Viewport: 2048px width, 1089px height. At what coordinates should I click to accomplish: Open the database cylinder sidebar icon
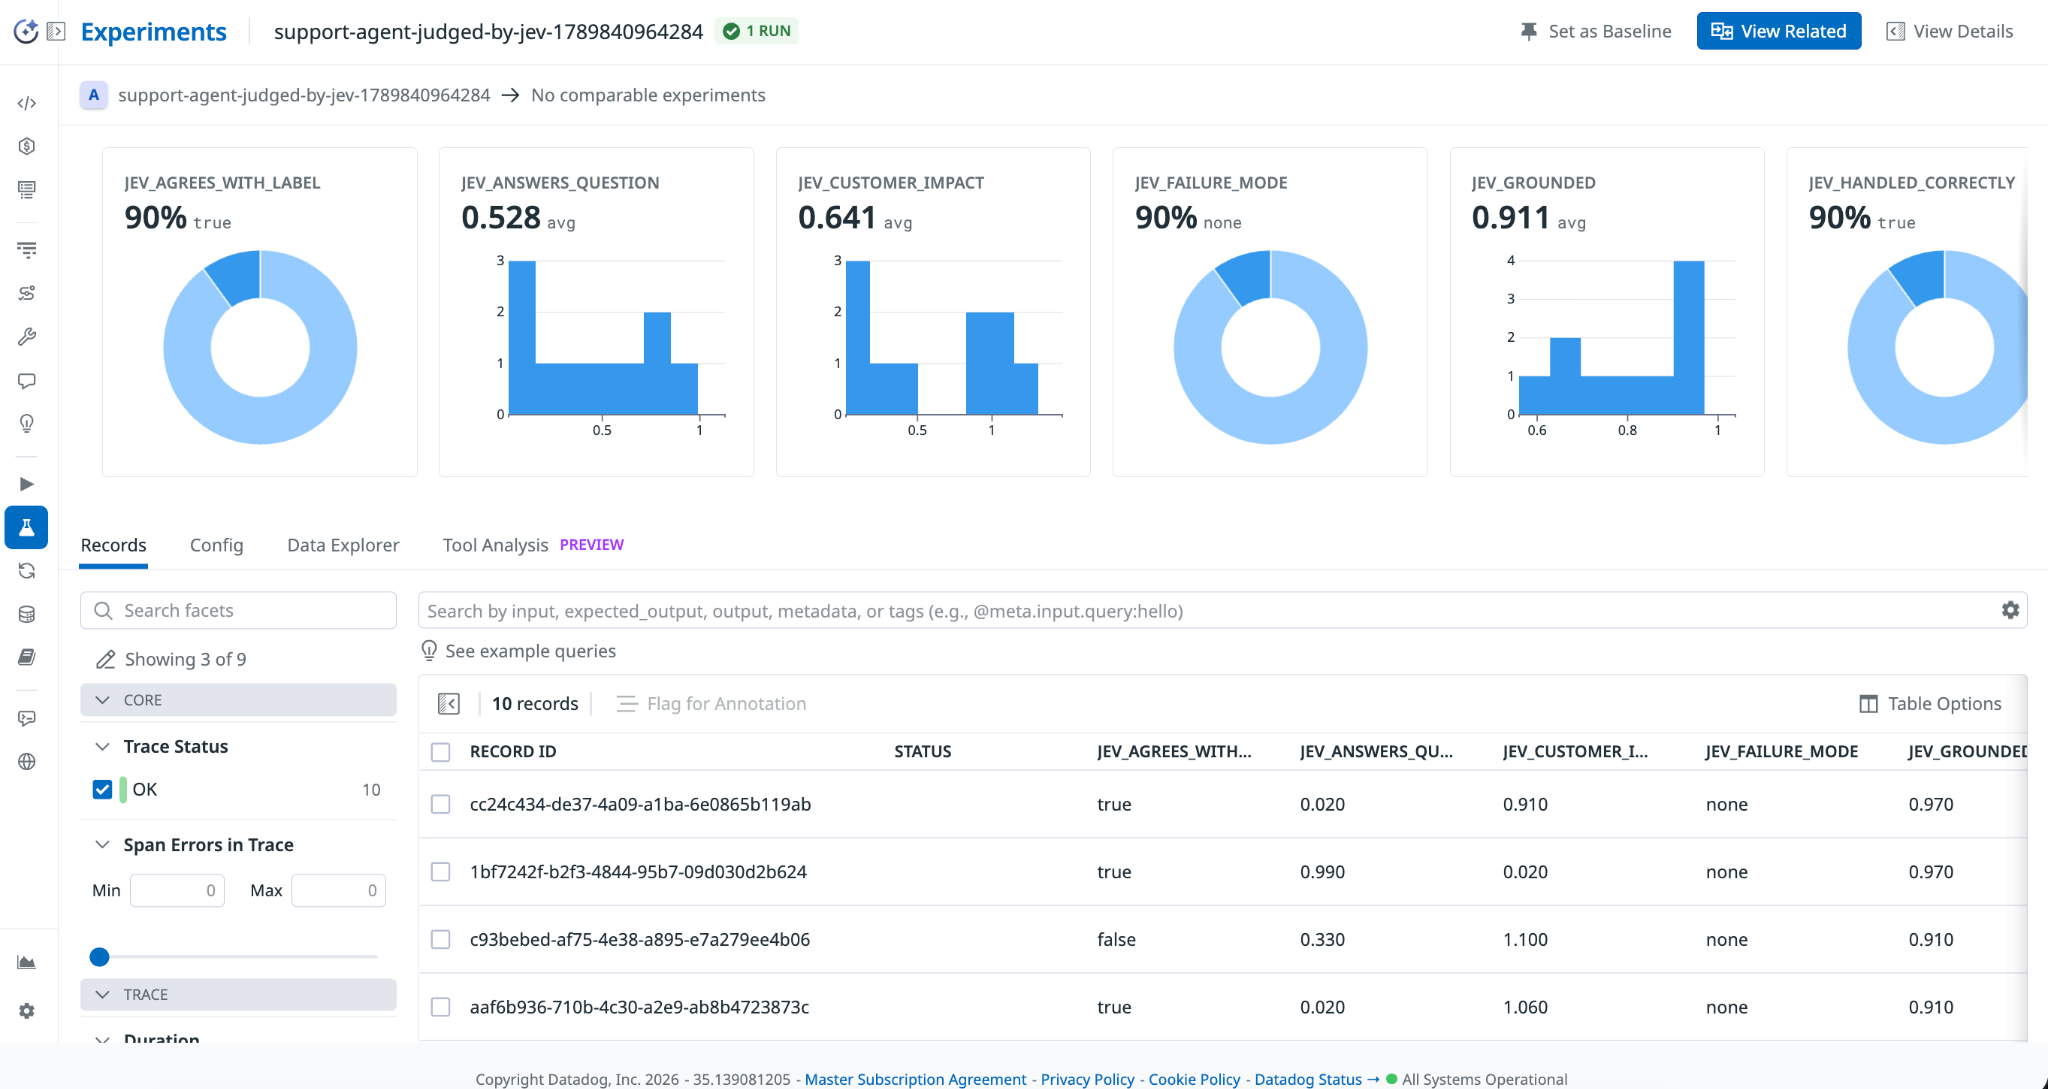(x=27, y=614)
